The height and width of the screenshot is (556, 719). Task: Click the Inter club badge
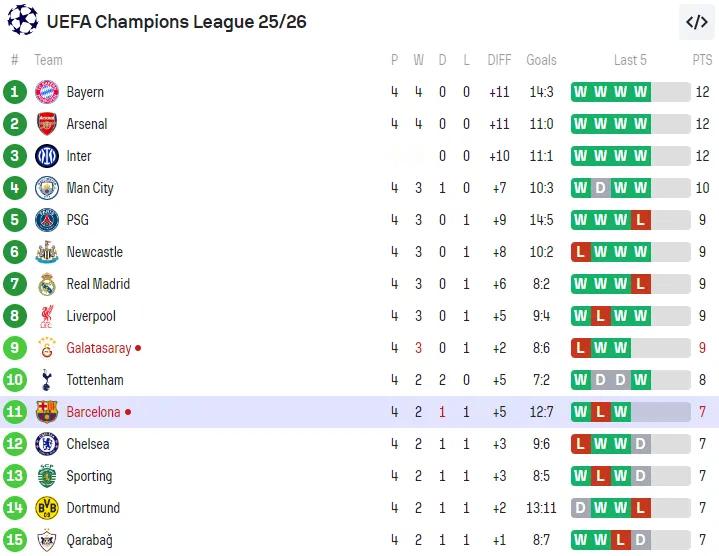[x=47, y=156]
